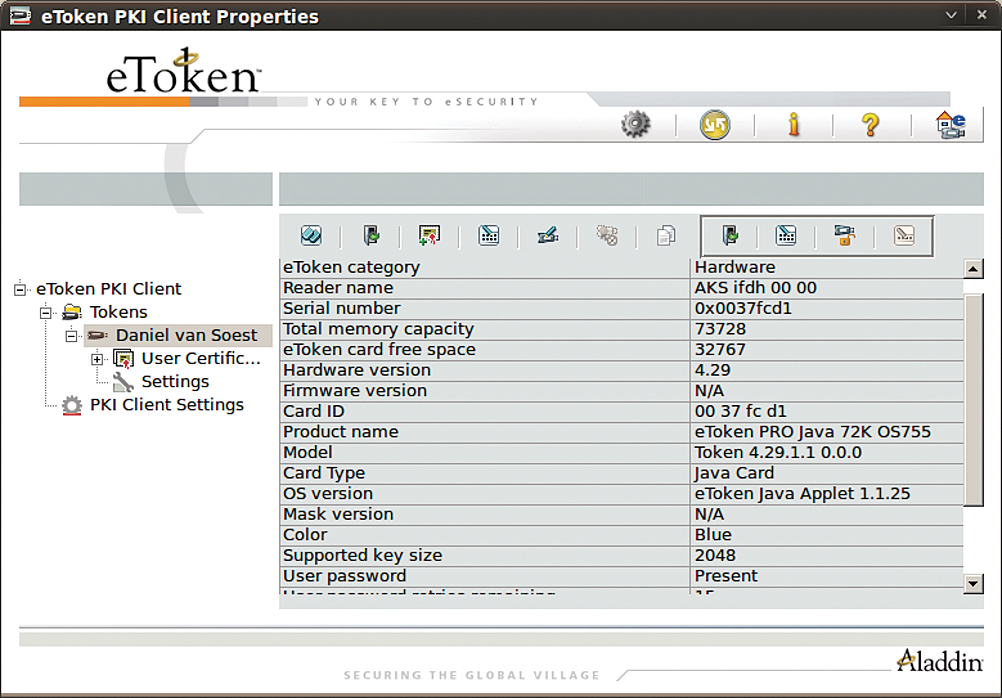The height and width of the screenshot is (698, 1002).
Task: Click the 'Total memory capacity' label
Action: click(x=378, y=329)
